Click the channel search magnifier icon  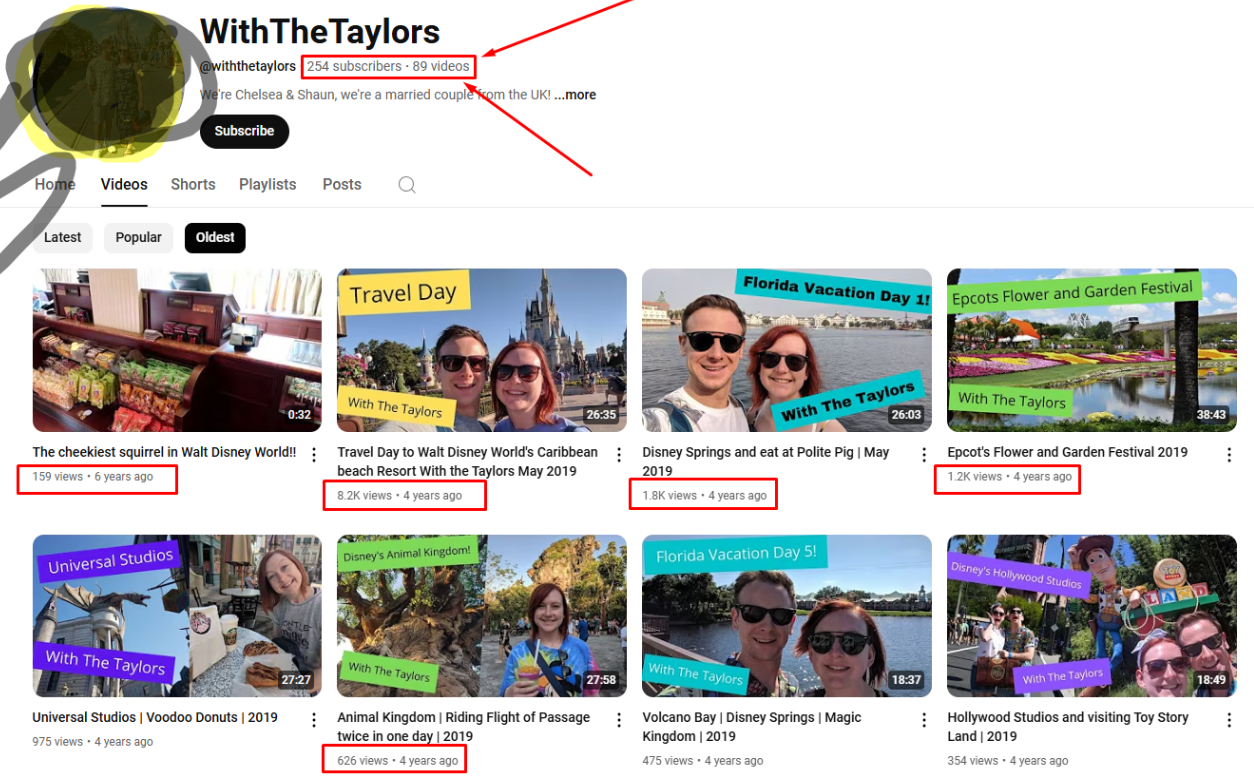pyautogui.click(x=407, y=185)
